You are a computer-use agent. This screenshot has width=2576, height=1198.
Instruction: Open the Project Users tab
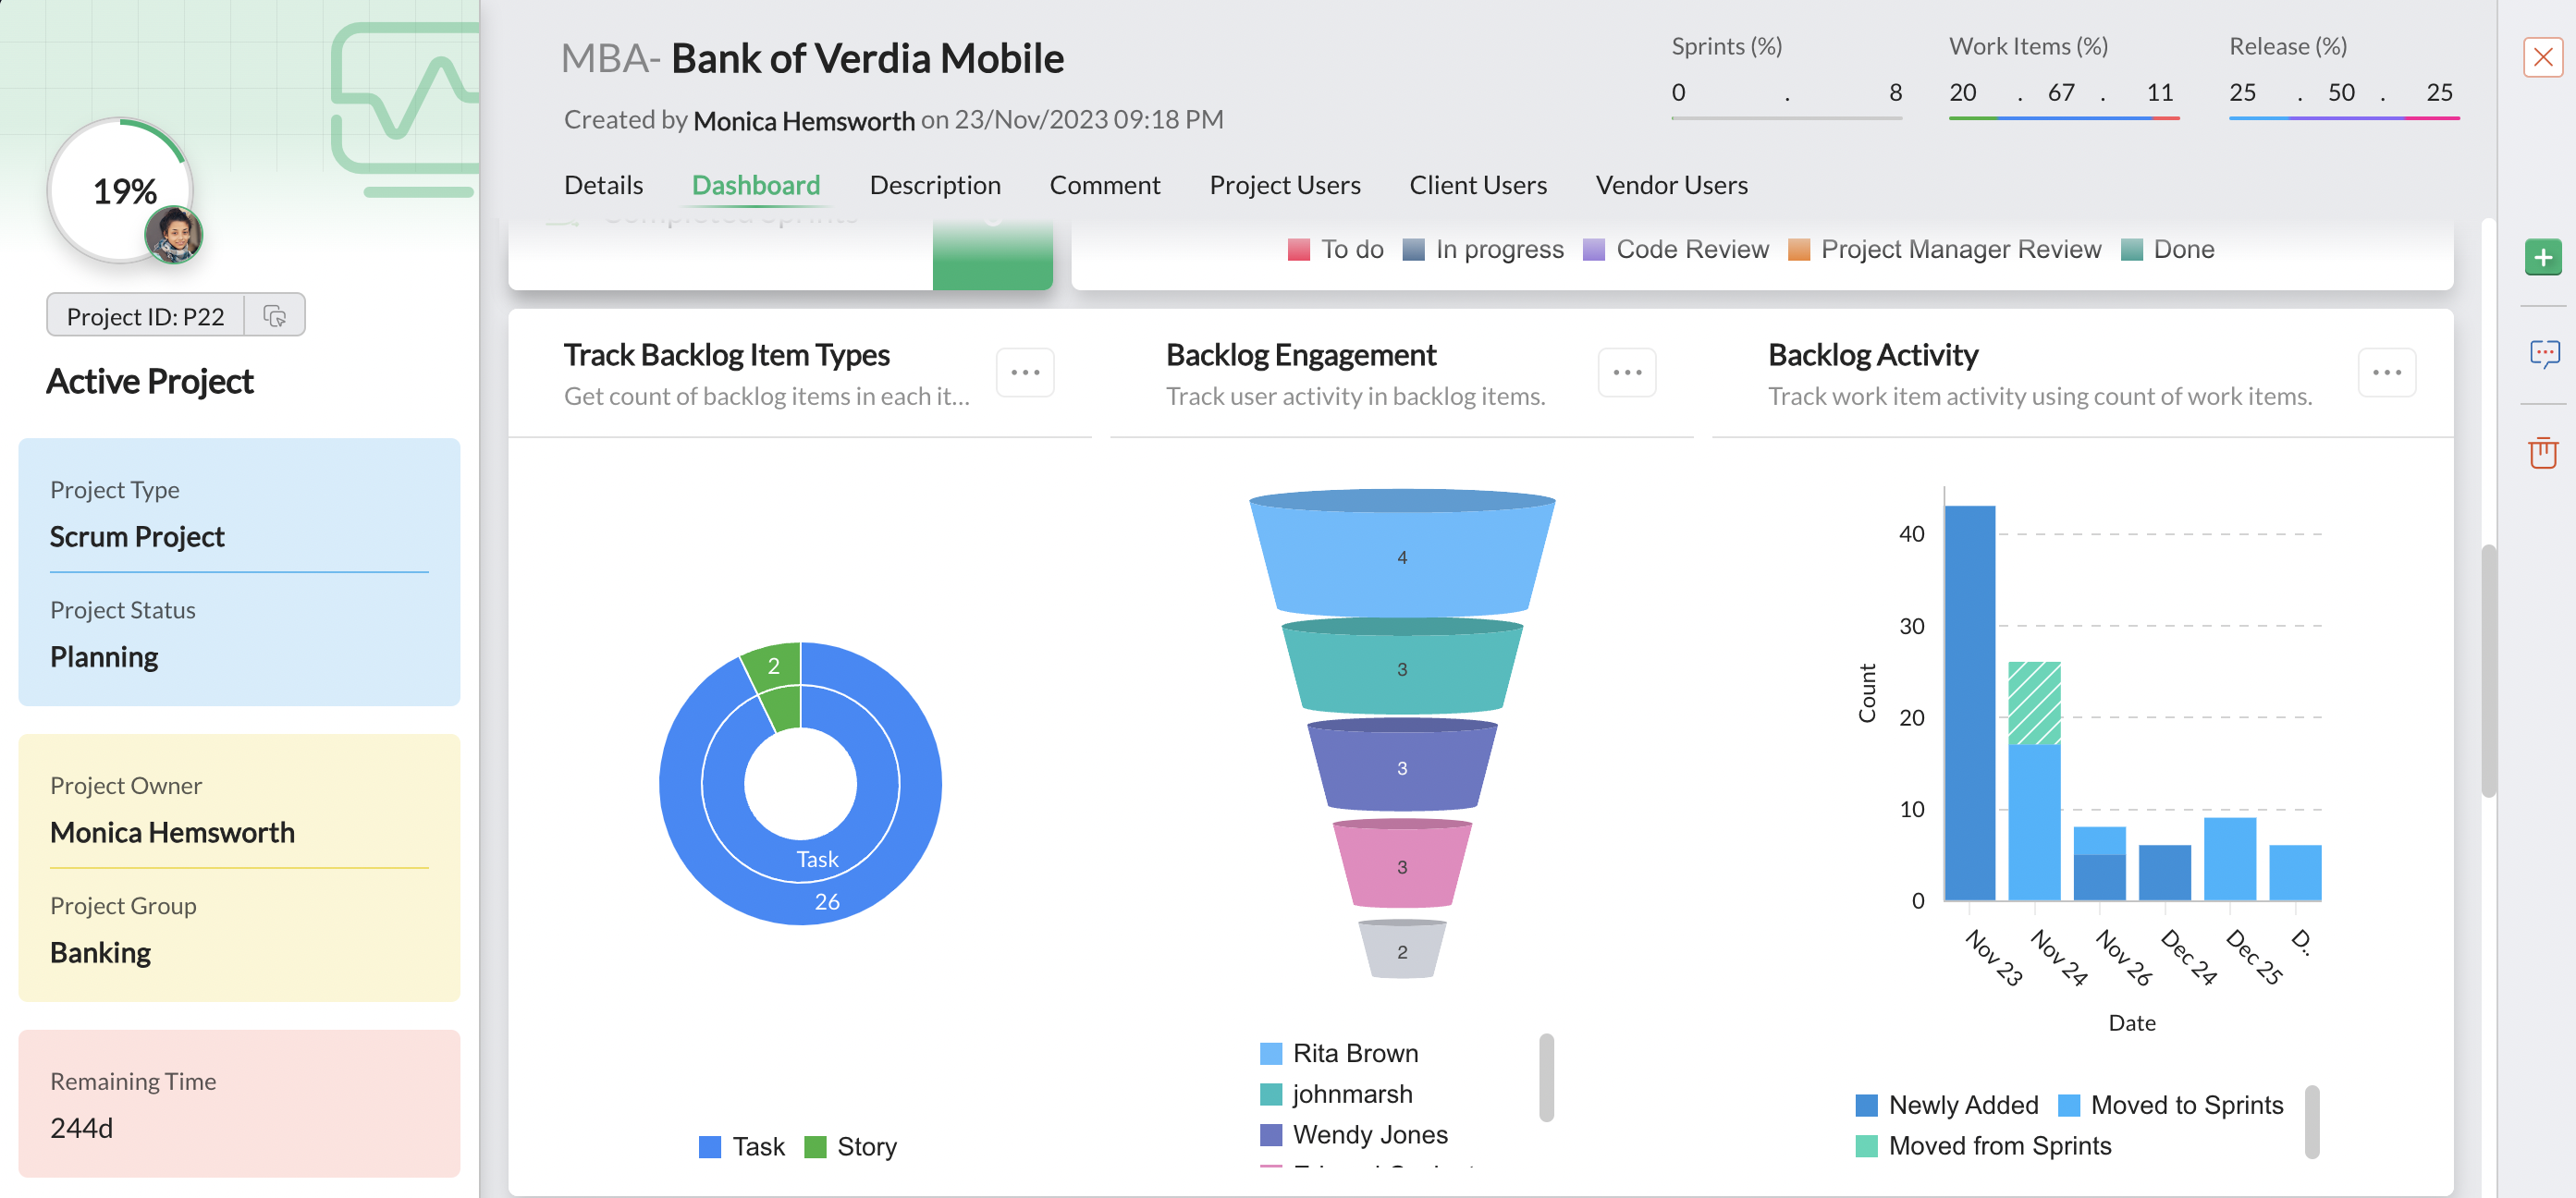click(1284, 185)
